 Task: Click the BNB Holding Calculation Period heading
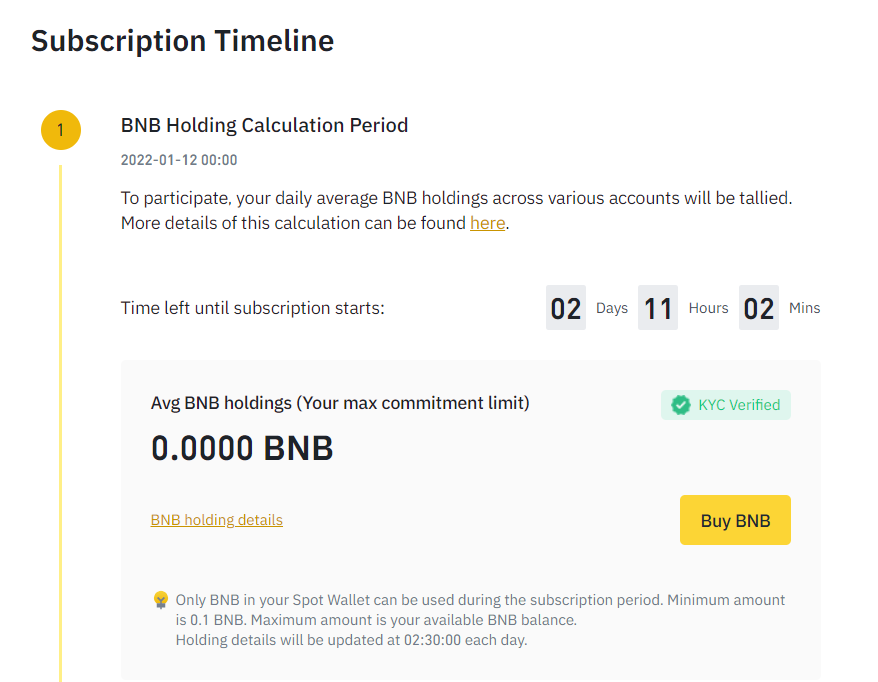click(264, 125)
